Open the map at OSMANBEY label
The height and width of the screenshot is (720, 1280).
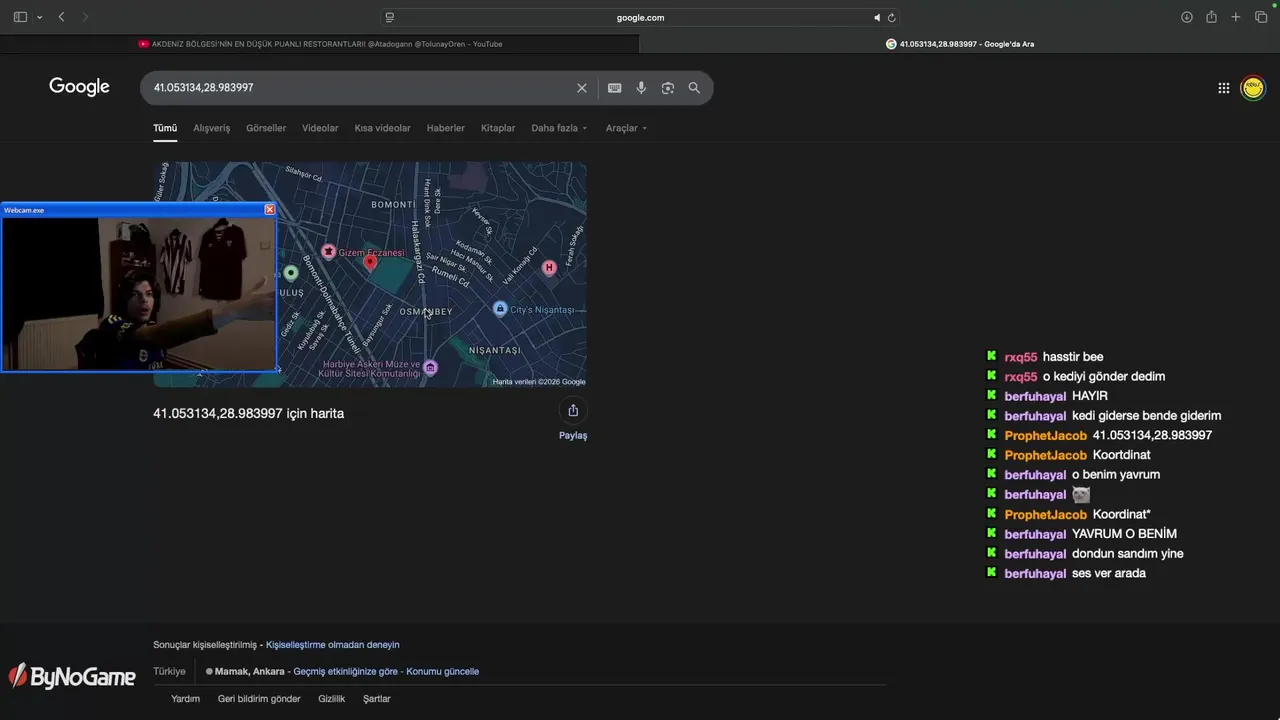point(426,311)
